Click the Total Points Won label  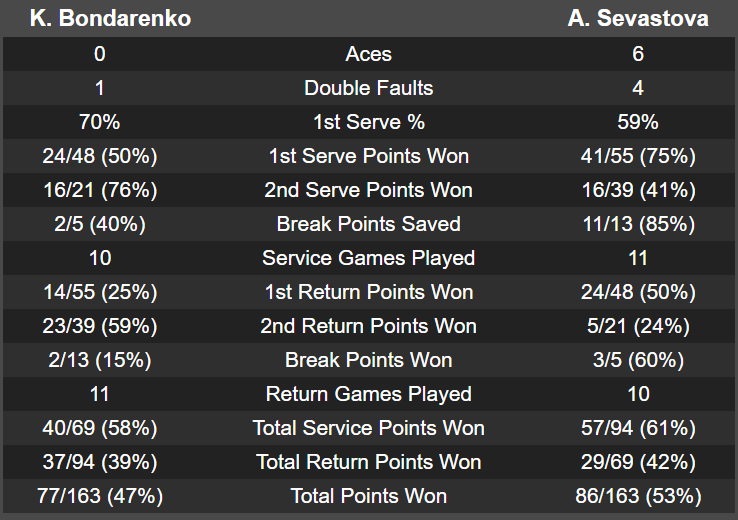(368, 496)
